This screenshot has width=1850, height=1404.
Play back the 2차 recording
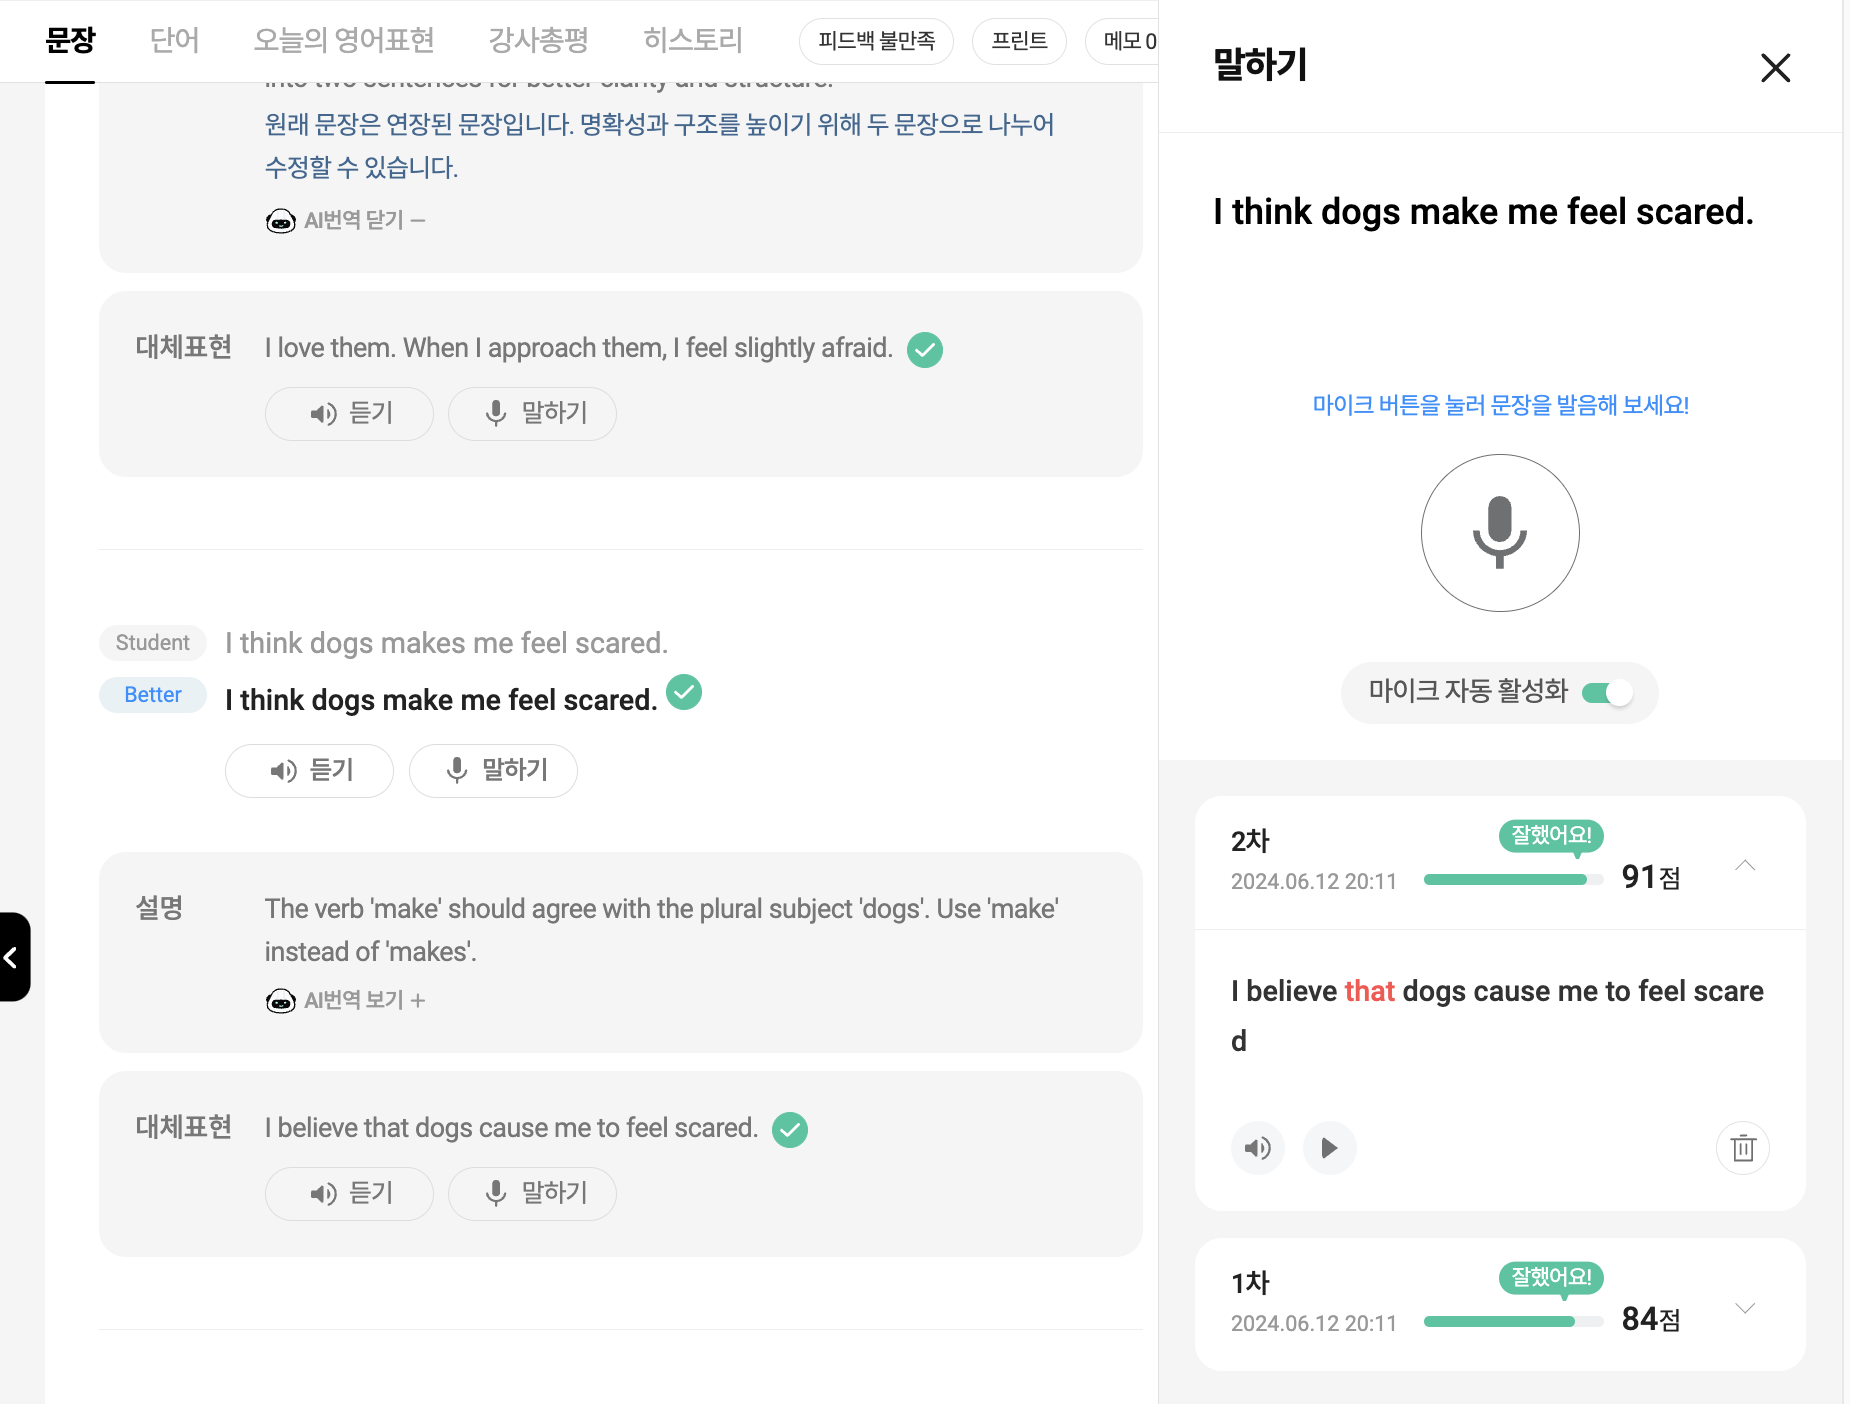(x=1329, y=1148)
